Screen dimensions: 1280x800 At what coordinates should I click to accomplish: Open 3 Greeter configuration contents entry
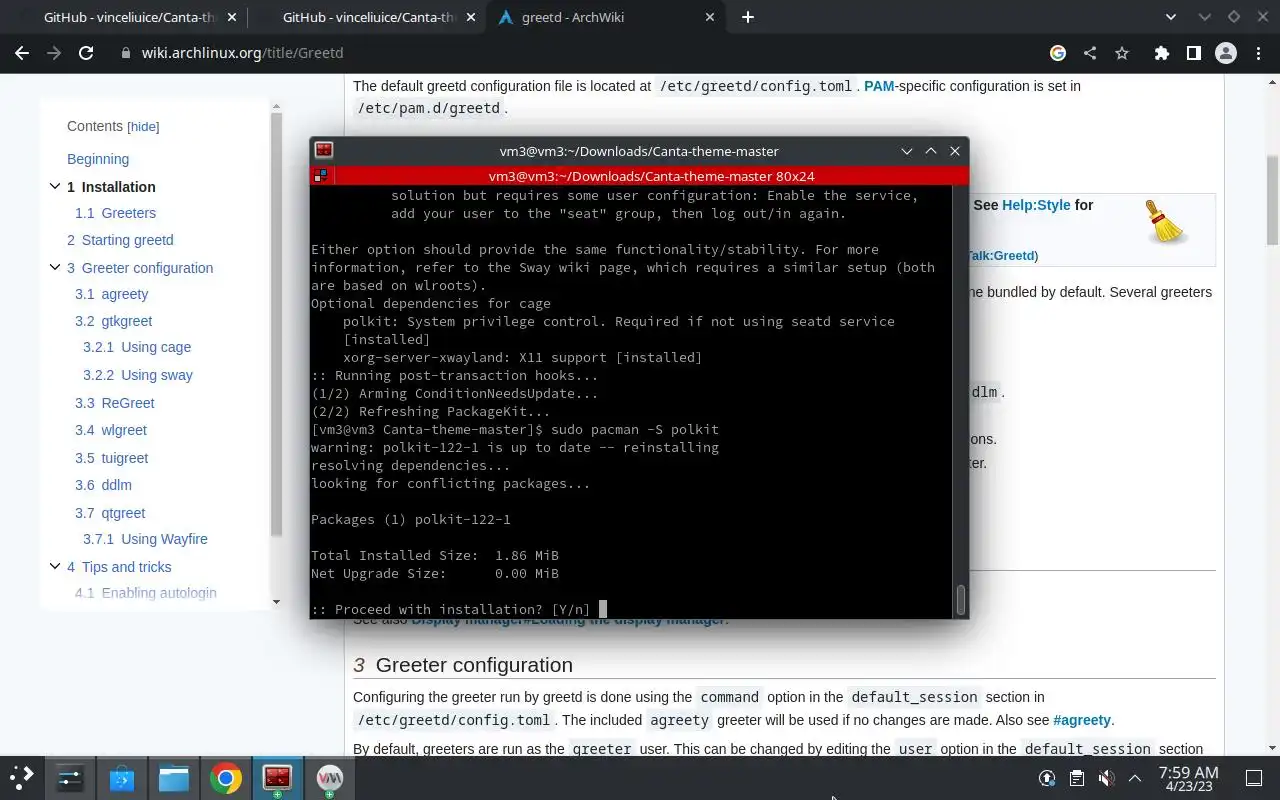tap(140, 268)
